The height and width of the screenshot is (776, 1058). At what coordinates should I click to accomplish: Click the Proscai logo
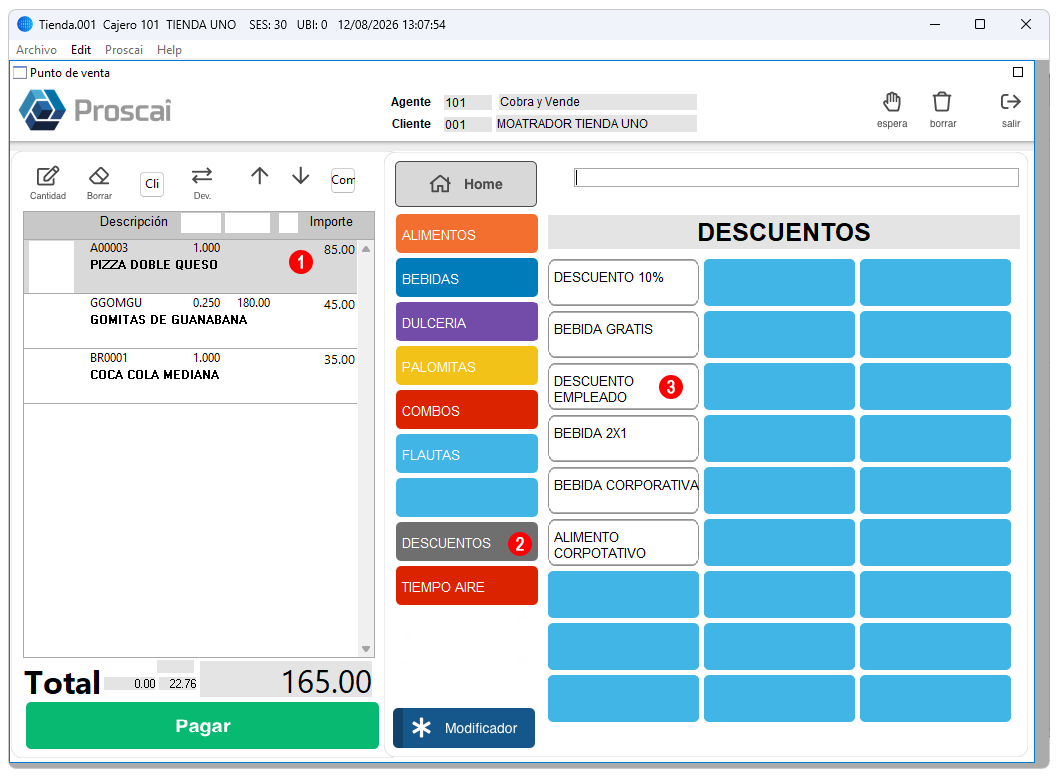[x=95, y=109]
